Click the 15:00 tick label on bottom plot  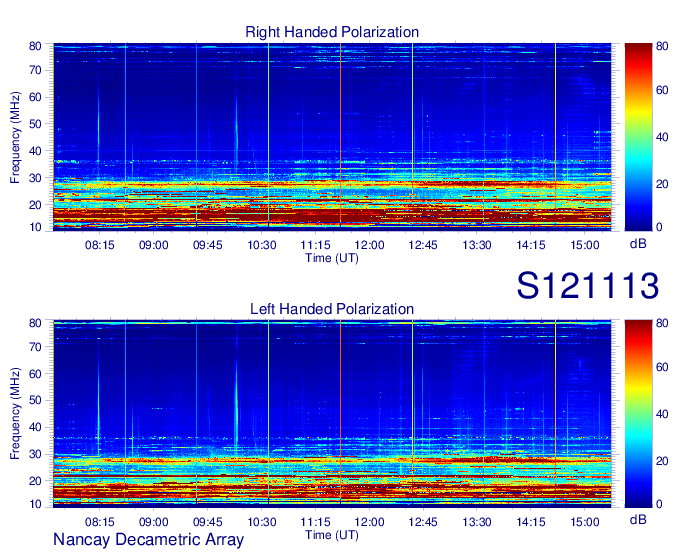pos(585,522)
